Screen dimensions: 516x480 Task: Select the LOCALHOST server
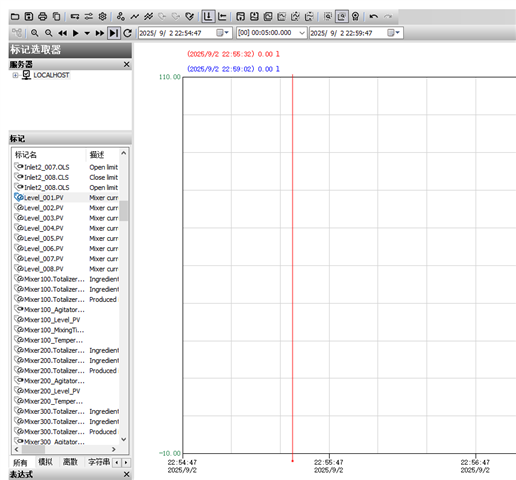(51, 75)
